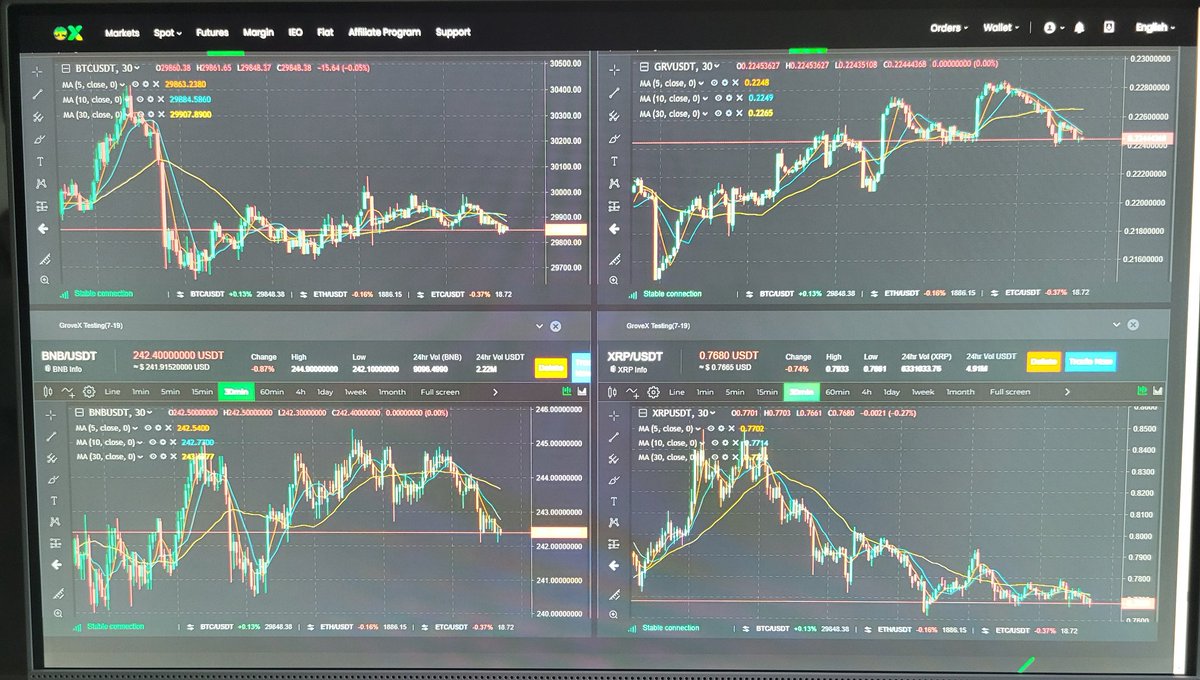Select pattern tool in GRVUSDT chart
The image size is (1200, 680).
click(613, 184)
